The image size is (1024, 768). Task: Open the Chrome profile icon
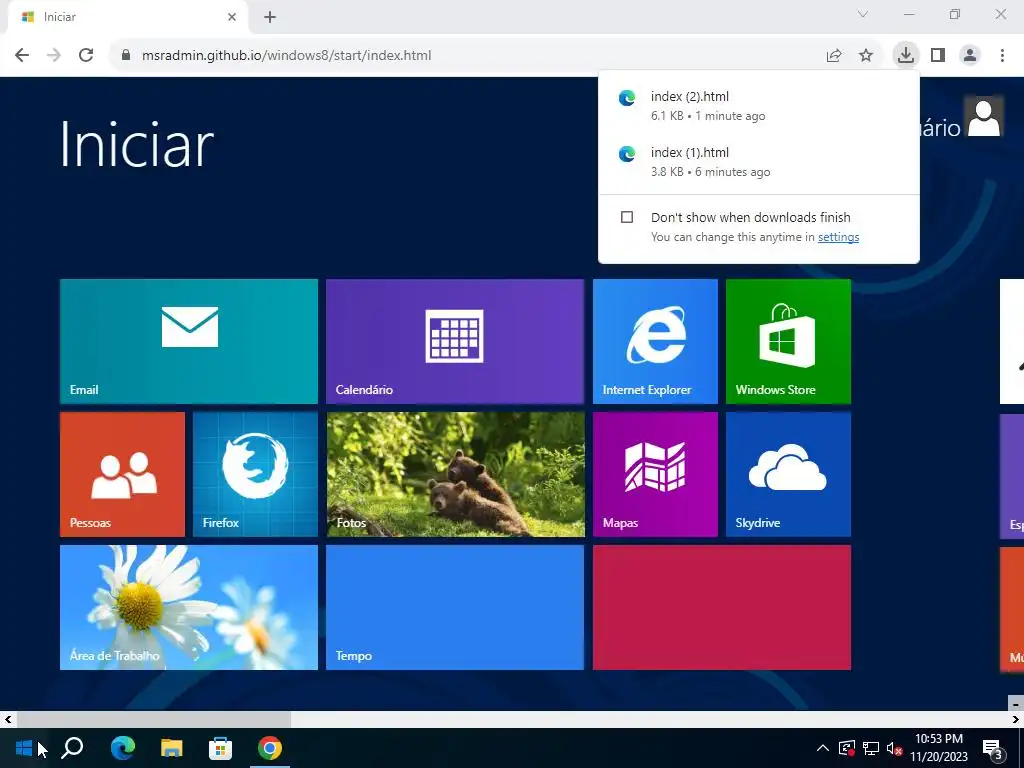[970, 56]
